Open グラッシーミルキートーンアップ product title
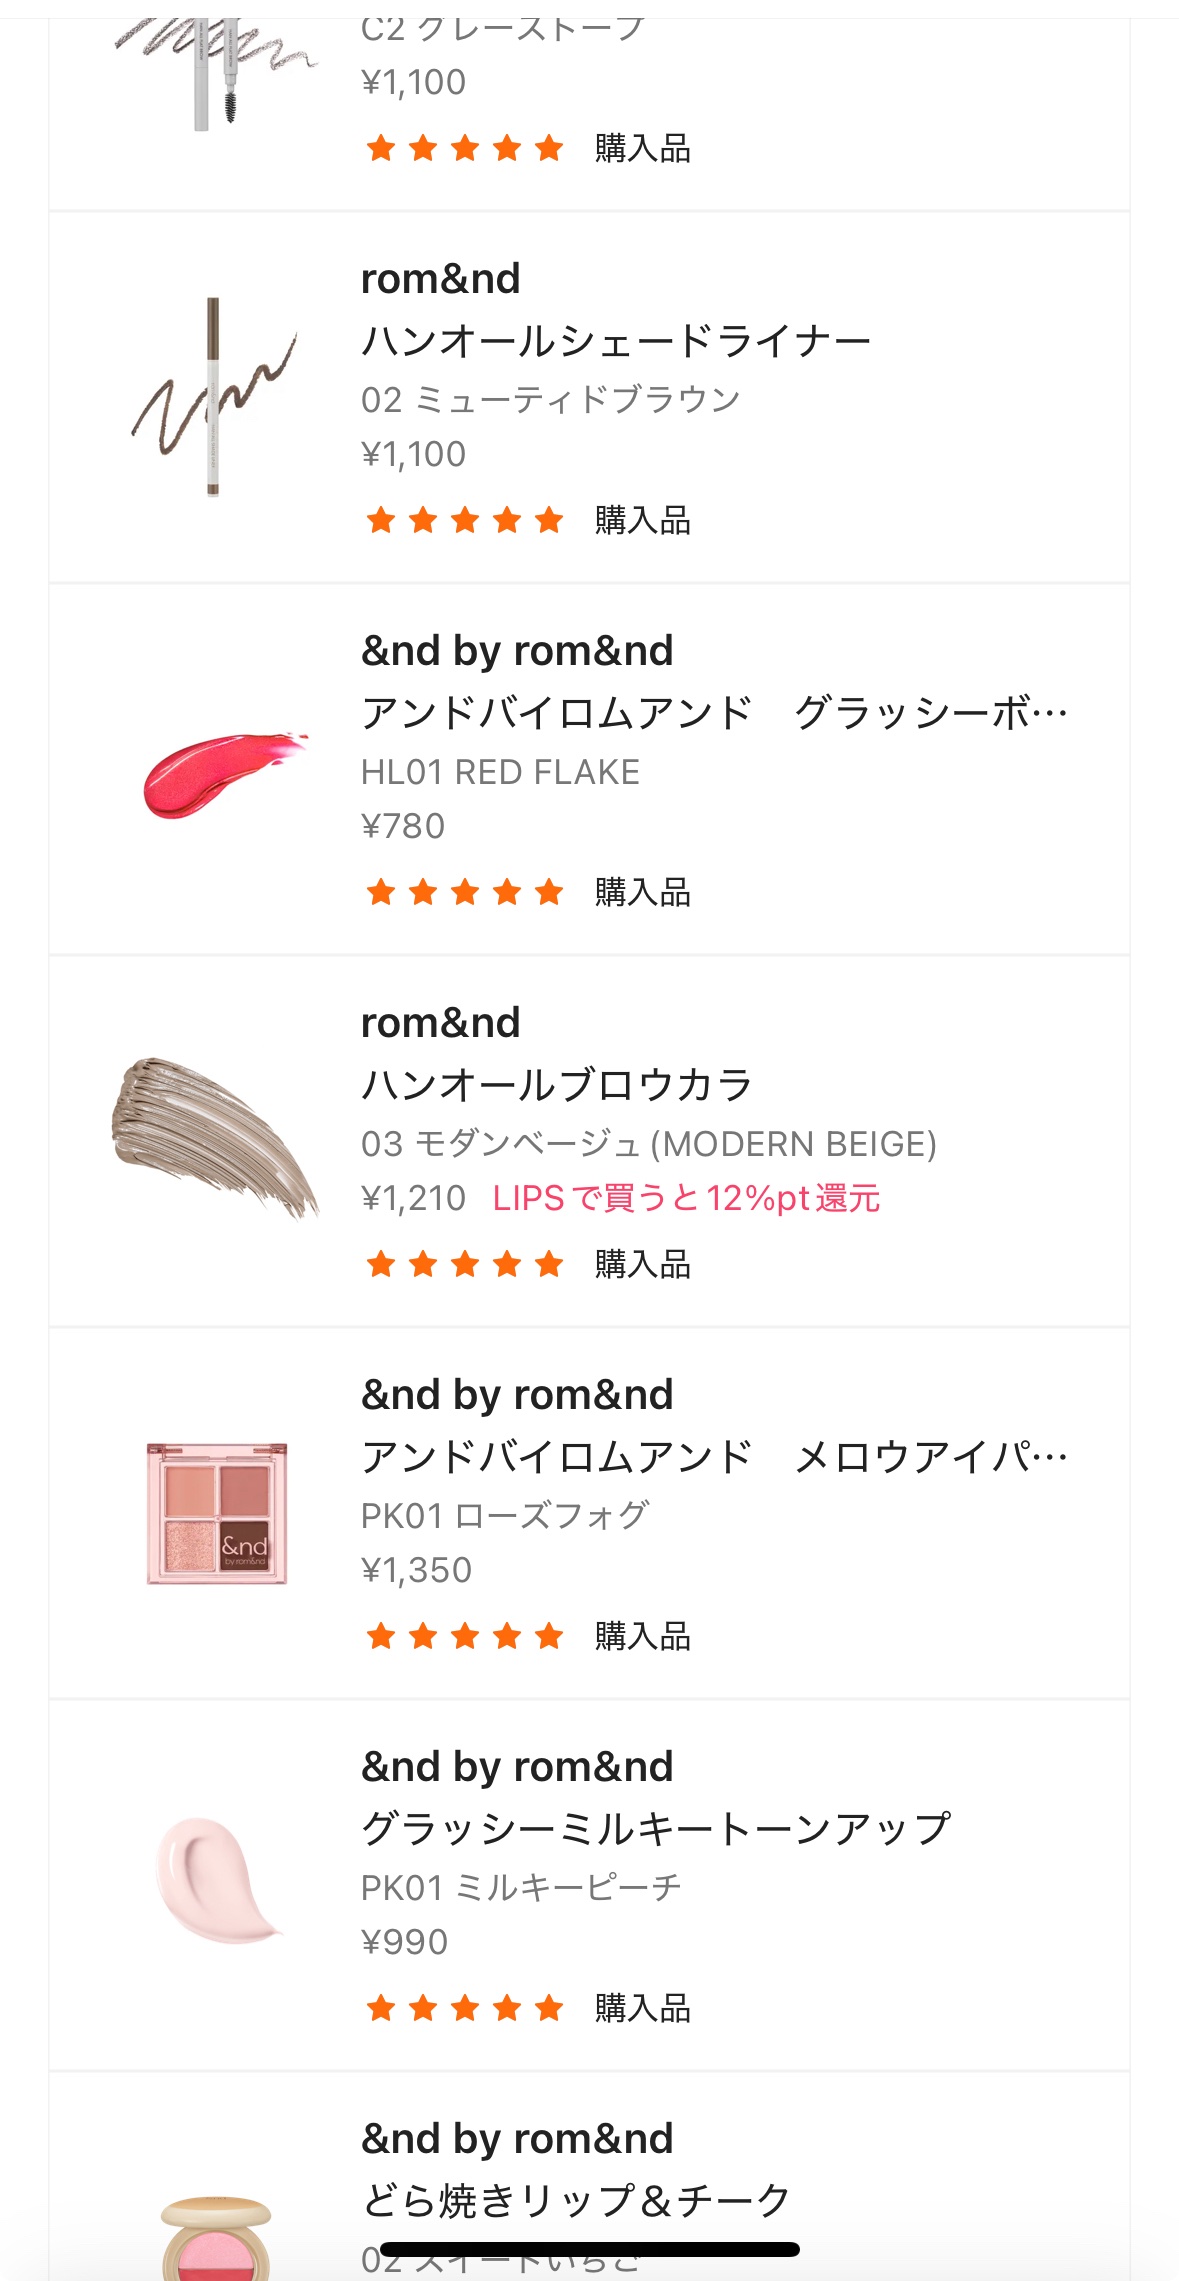The image size is (1179, 2281). tap(655, 1829)
